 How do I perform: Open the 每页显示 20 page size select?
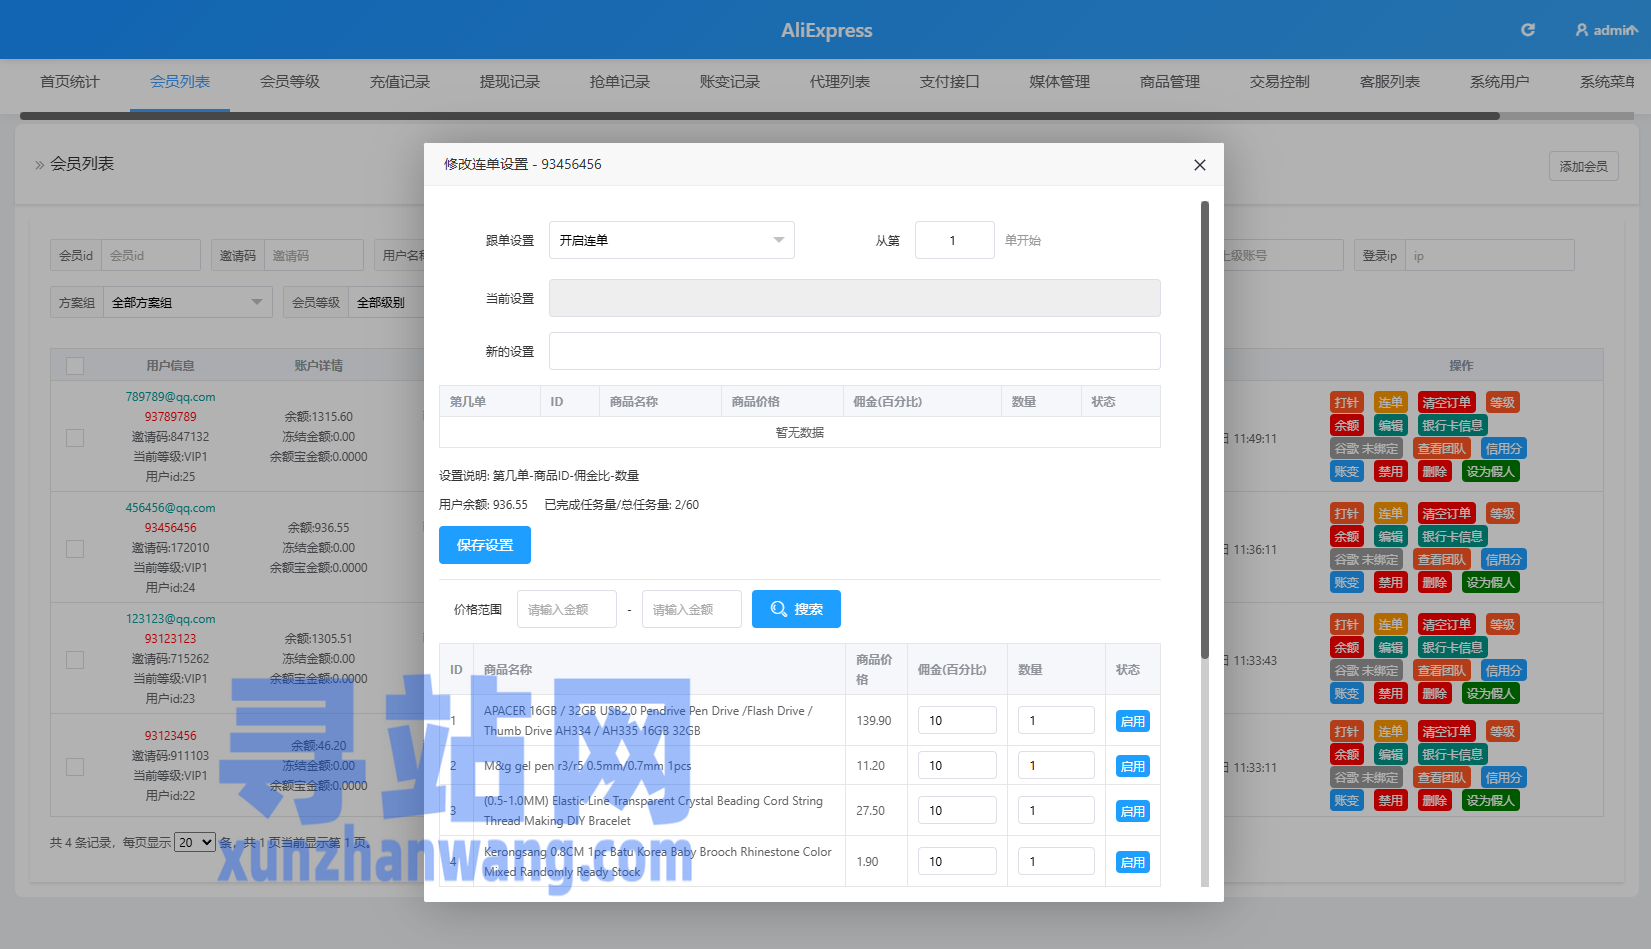(x=195, y=842)
